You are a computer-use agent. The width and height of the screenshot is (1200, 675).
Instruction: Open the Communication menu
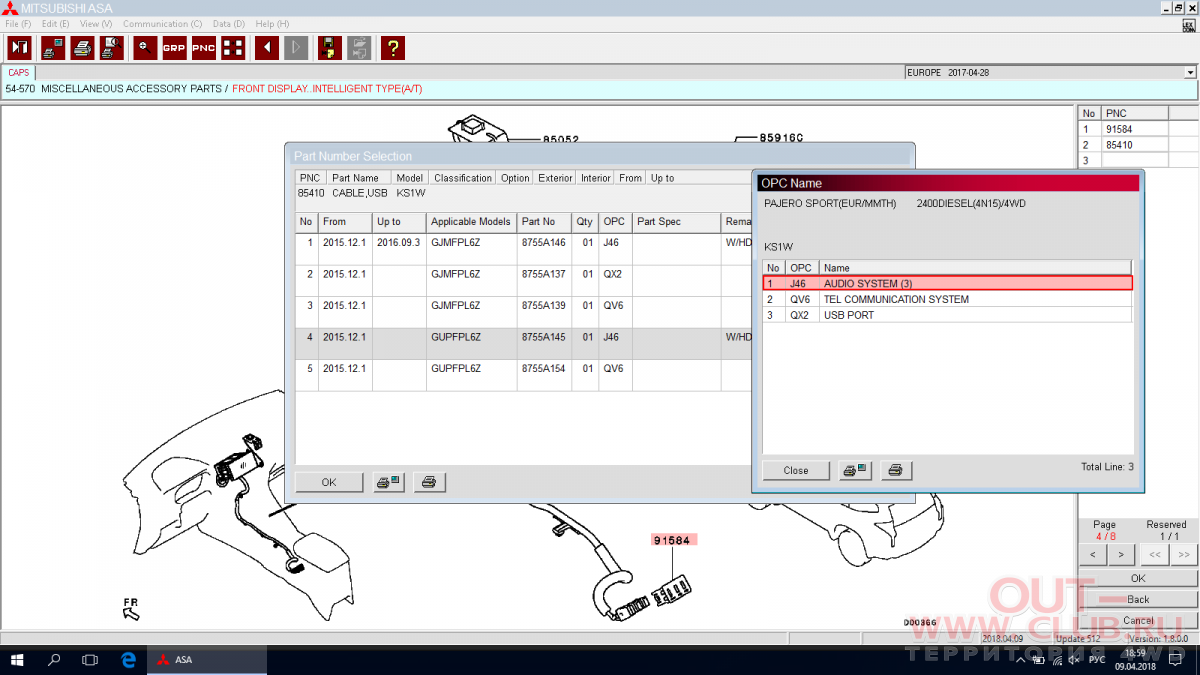(162, 24)
